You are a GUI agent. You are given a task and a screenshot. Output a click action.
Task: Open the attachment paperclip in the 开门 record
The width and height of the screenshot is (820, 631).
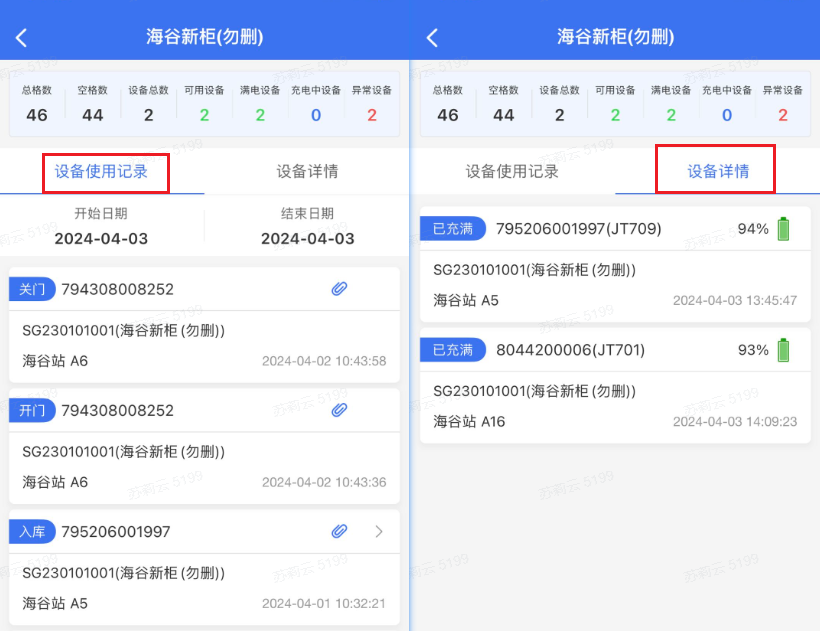tap(339, 410)
